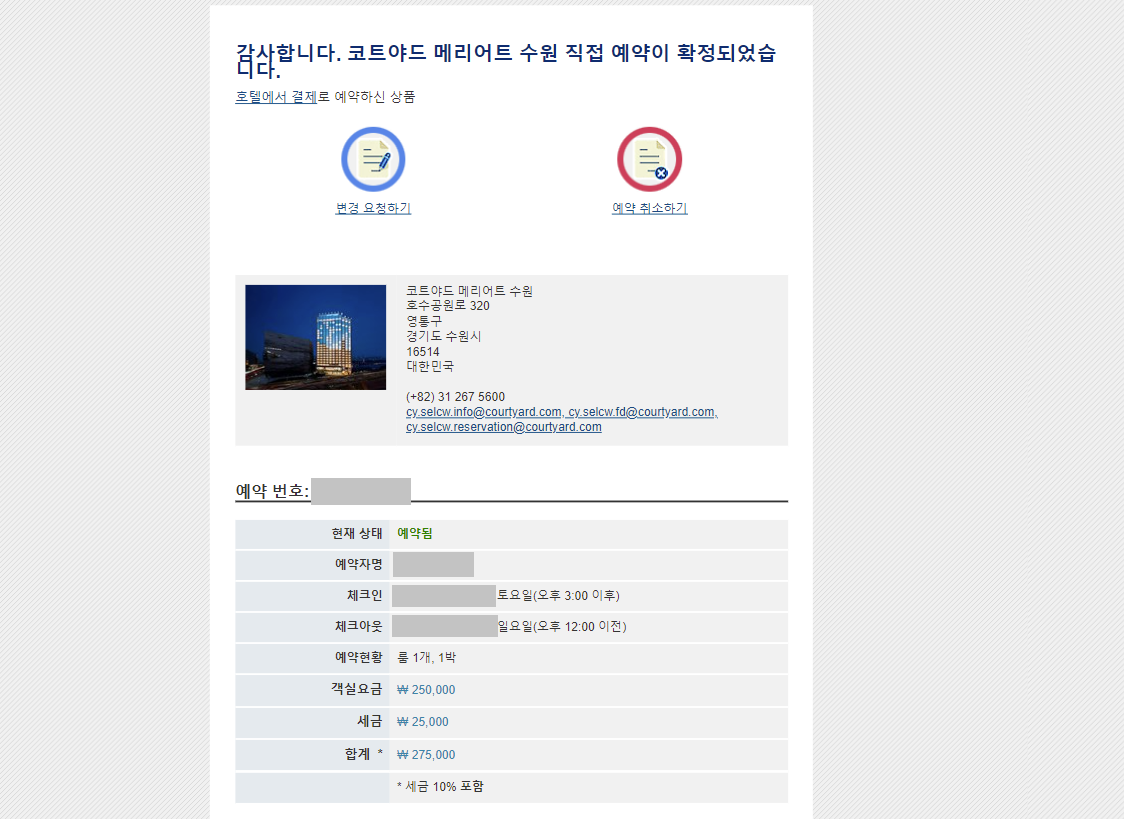This screenshot has height=819, width=1124.
Task: Click the 예약됨 status text
Action: click(x=415, y=533)
